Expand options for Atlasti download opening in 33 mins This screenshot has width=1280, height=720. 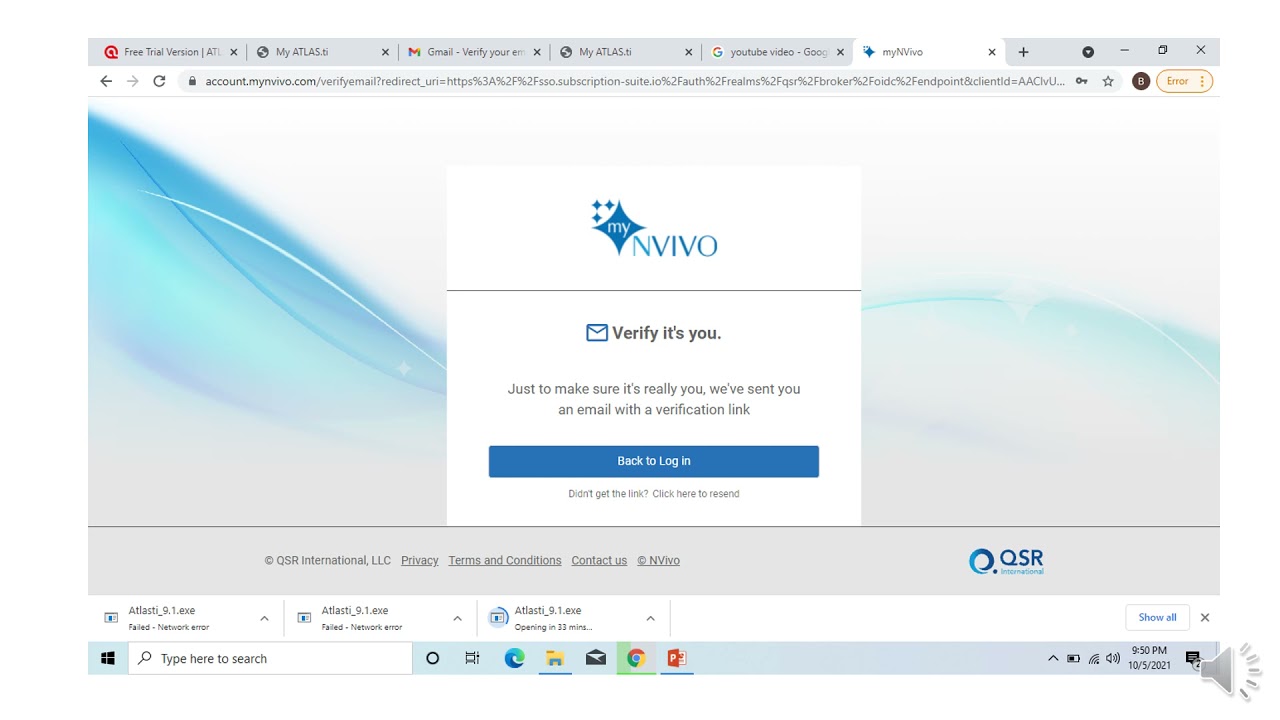point(650,618)
